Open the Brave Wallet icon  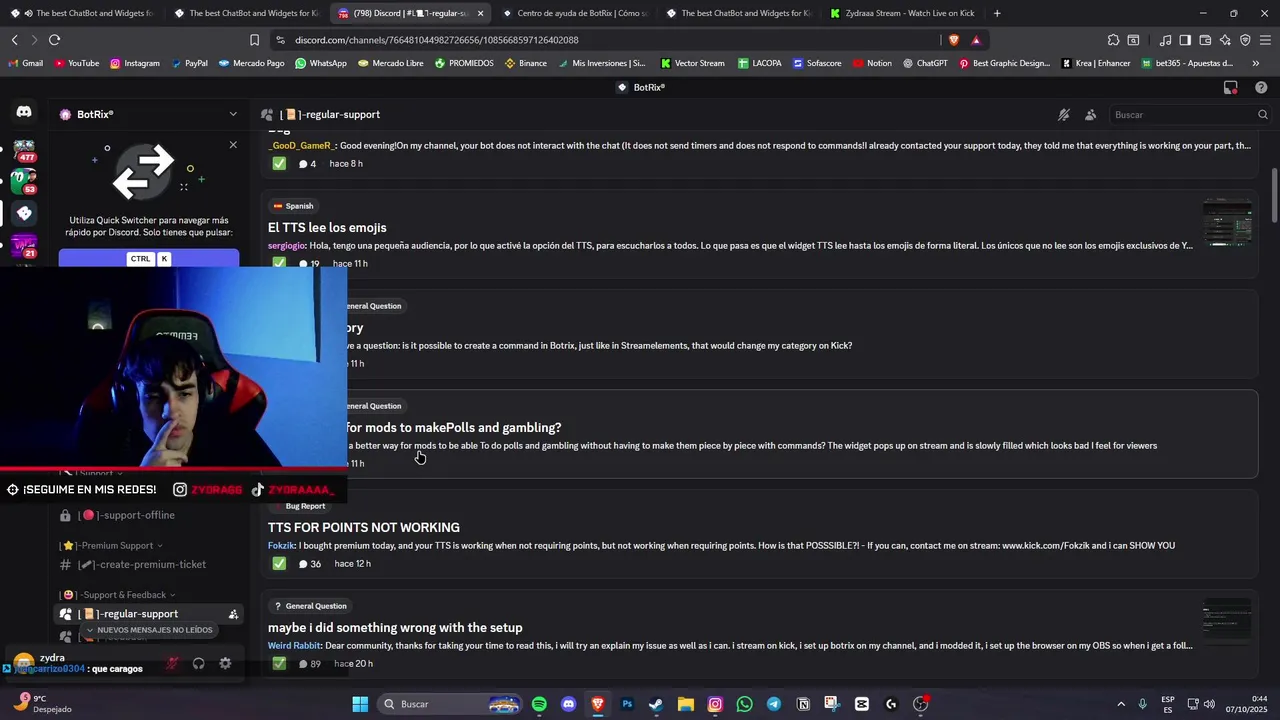click(1205, 40)
